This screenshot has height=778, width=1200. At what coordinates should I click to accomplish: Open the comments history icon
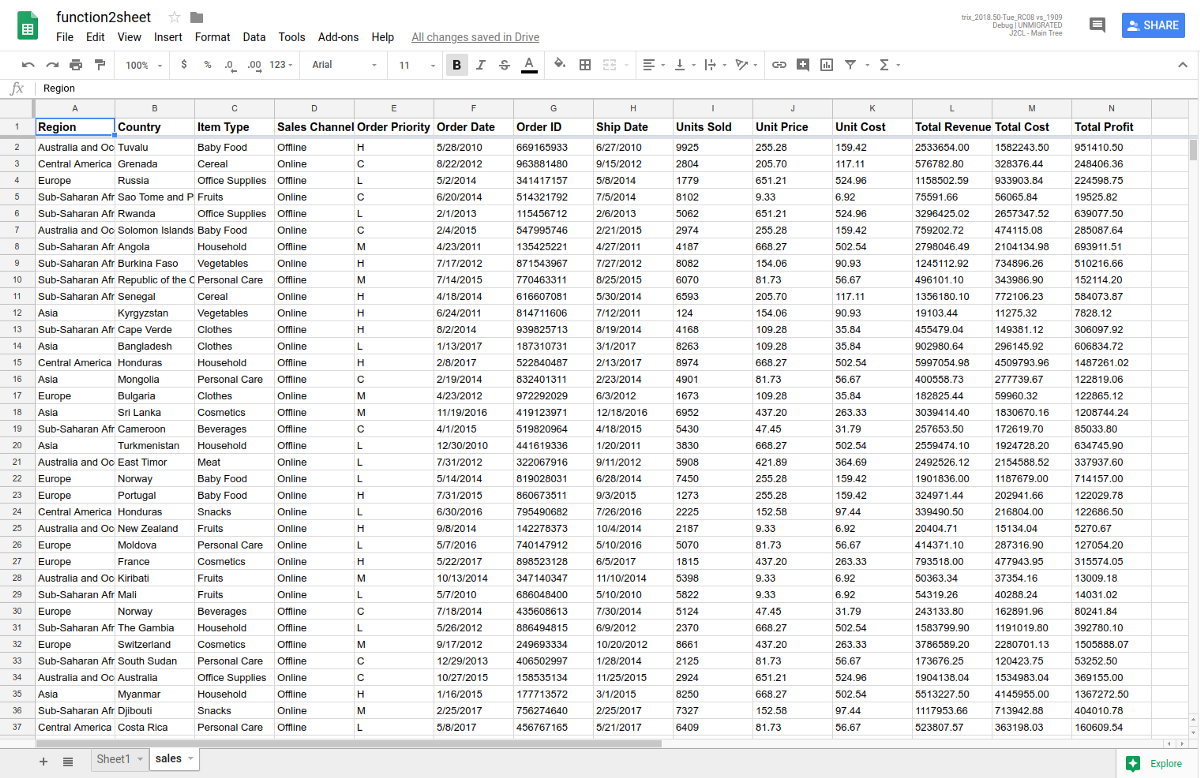click(1097, 26)
